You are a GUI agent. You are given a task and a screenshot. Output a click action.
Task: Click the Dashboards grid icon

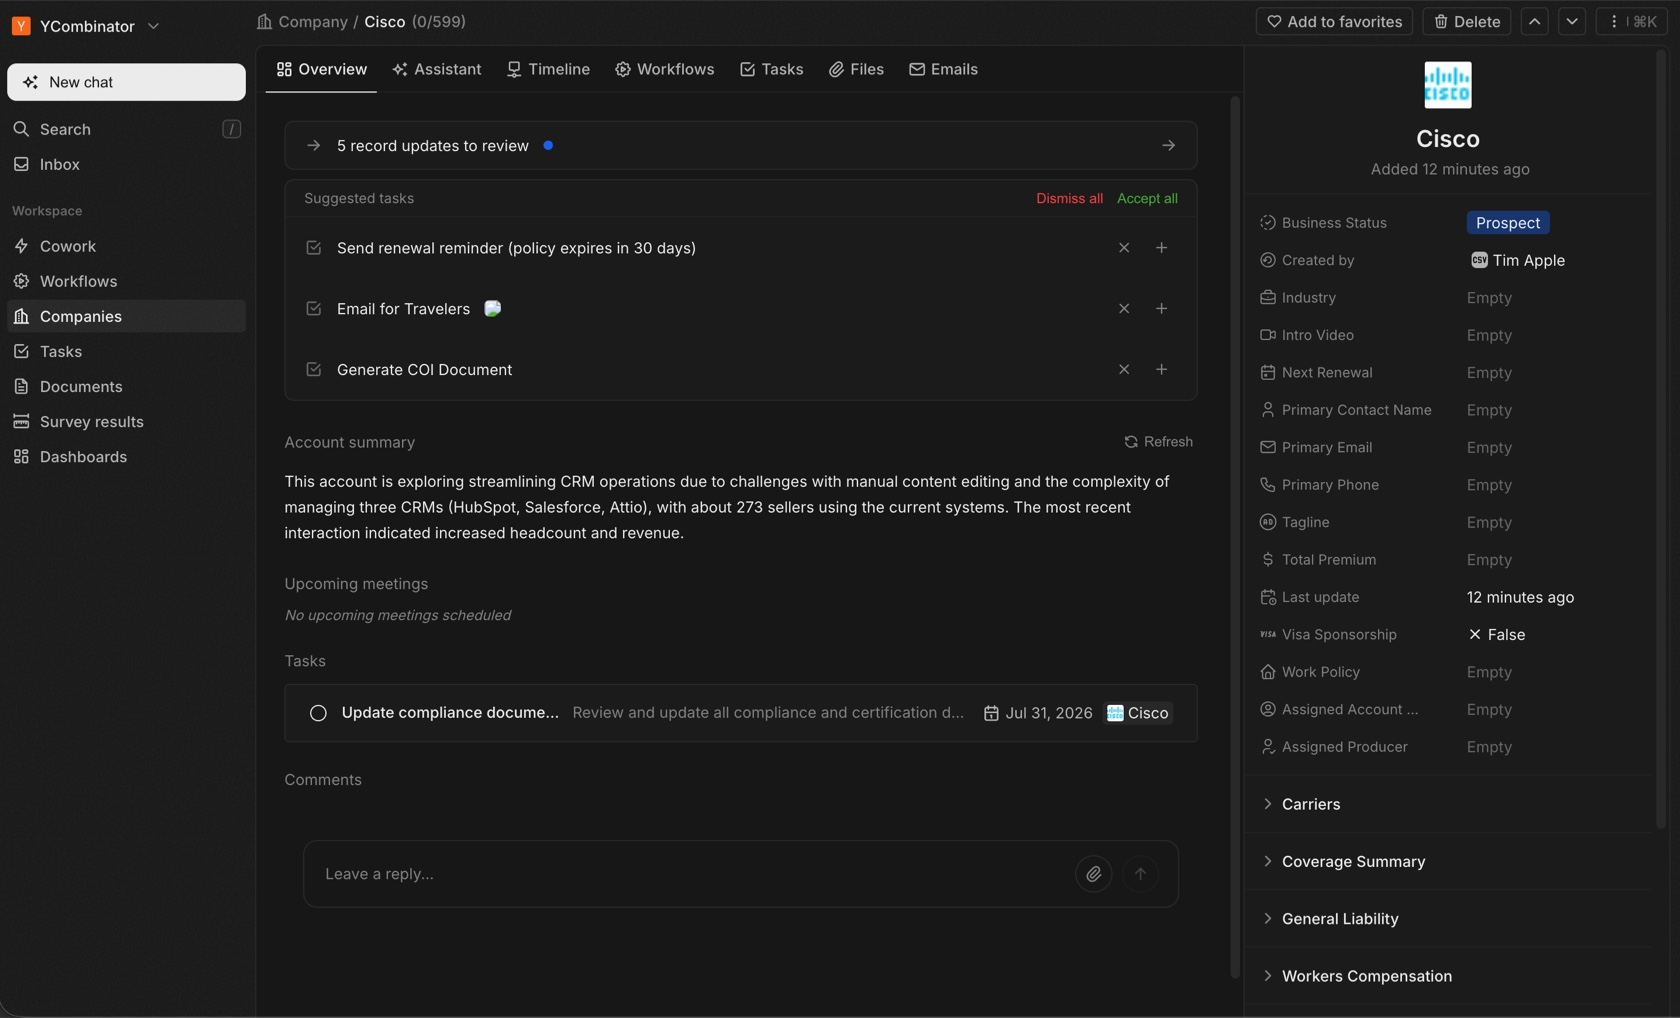[21, 456]
